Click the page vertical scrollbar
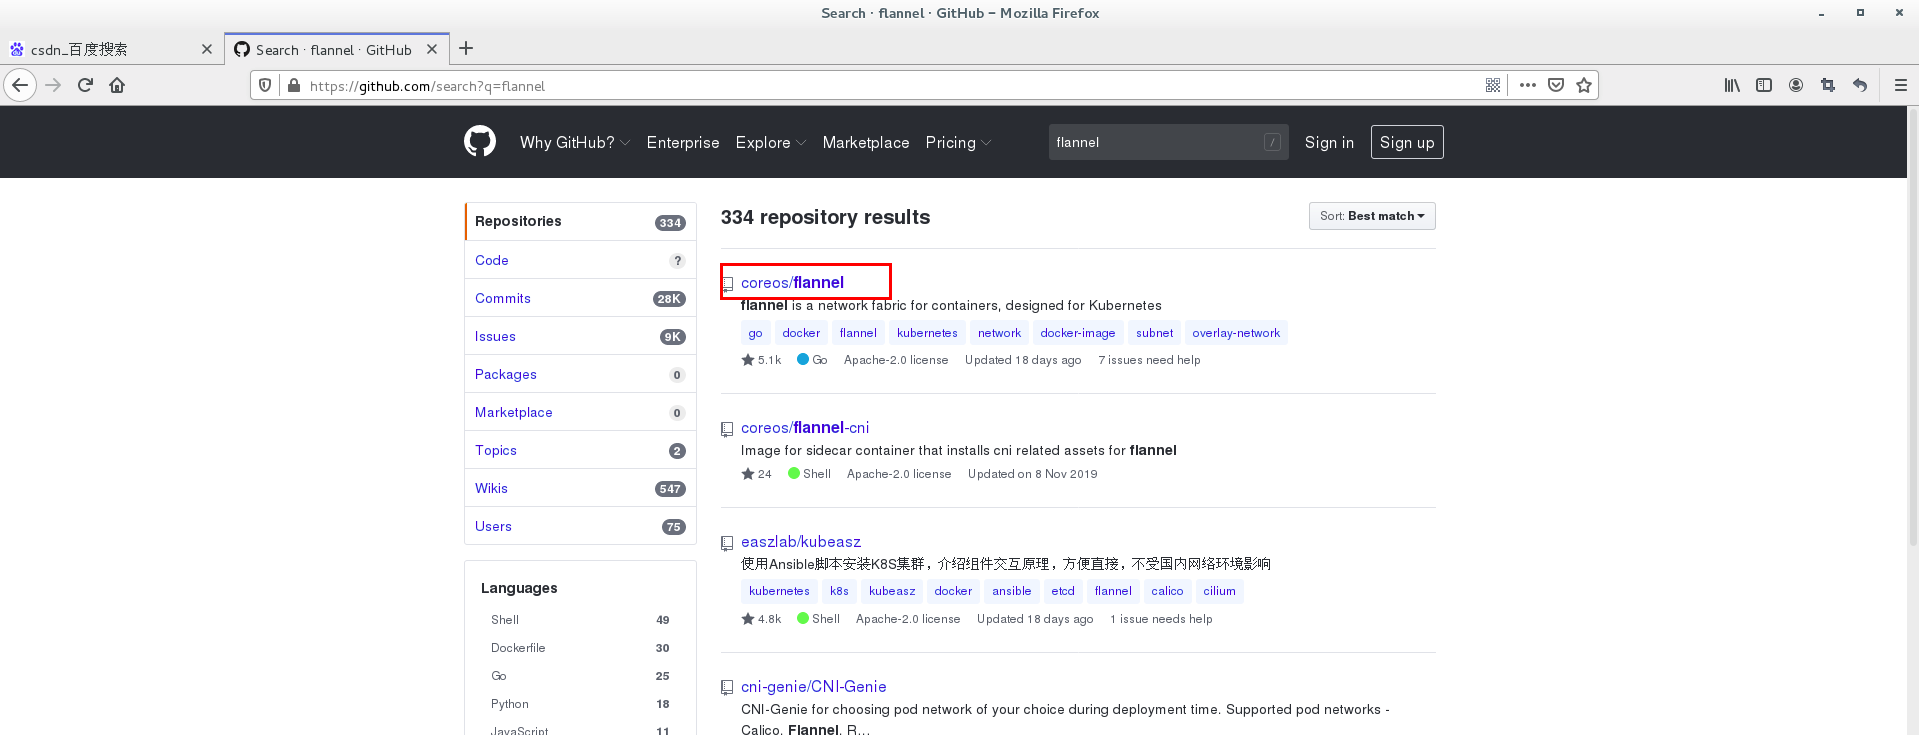 click(x=1912, y=325)
